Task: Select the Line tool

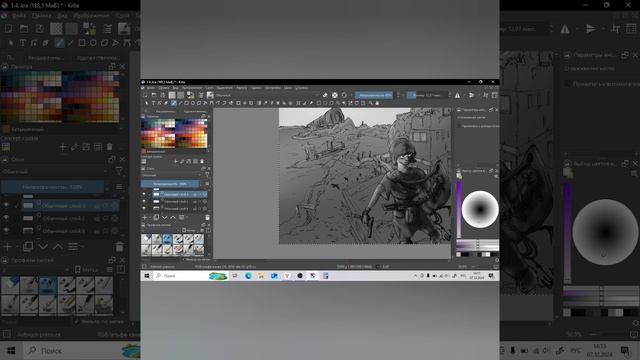Action: click(x=180, y=103)
